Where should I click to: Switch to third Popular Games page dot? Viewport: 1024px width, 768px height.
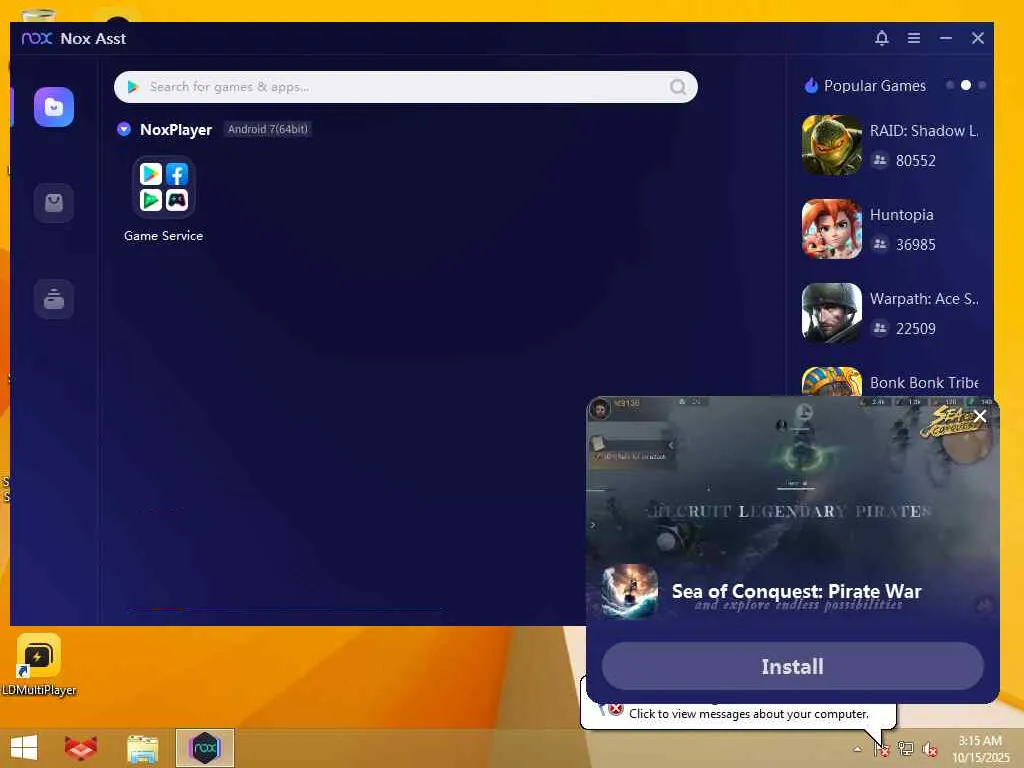coord(982,85)
